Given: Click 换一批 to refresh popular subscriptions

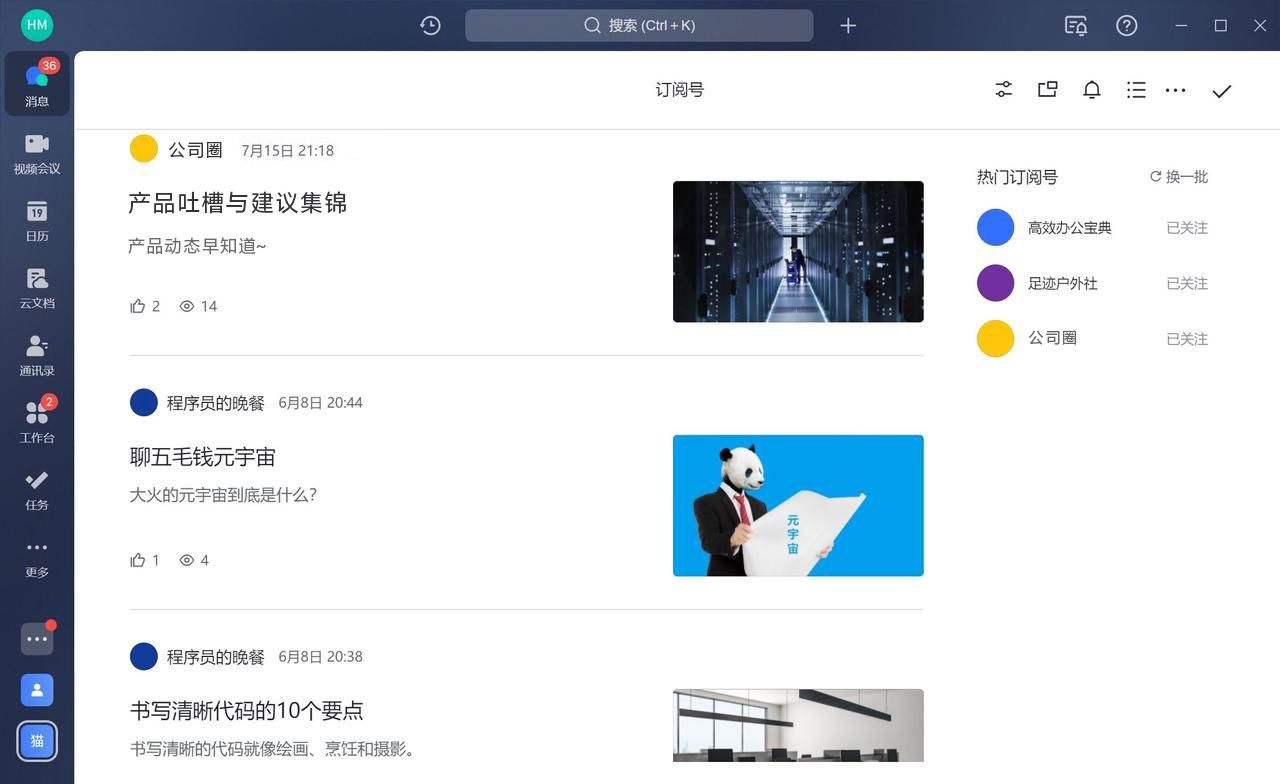Looking at the screenshot, I should 1179,176.
